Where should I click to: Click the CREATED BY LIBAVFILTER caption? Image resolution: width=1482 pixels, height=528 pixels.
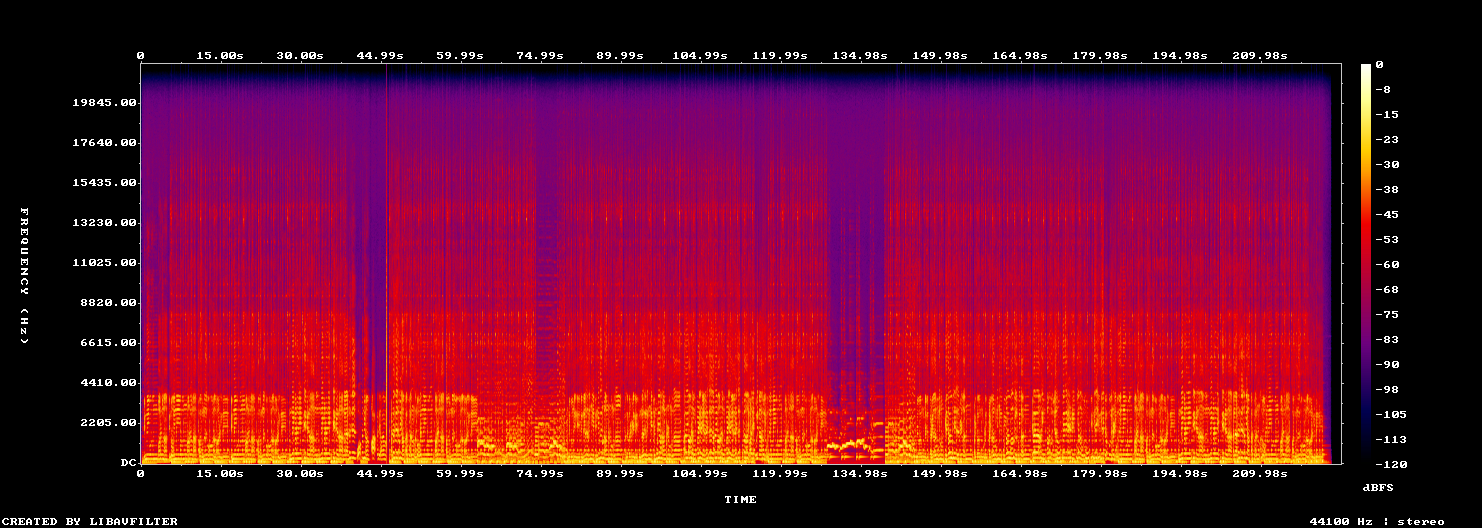click(x=91, y=522)
